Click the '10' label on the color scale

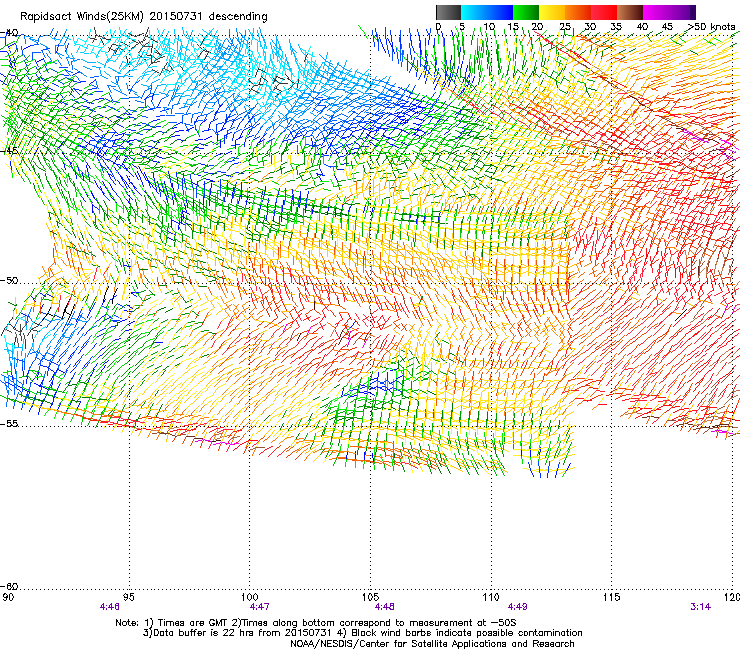(489, 27)
